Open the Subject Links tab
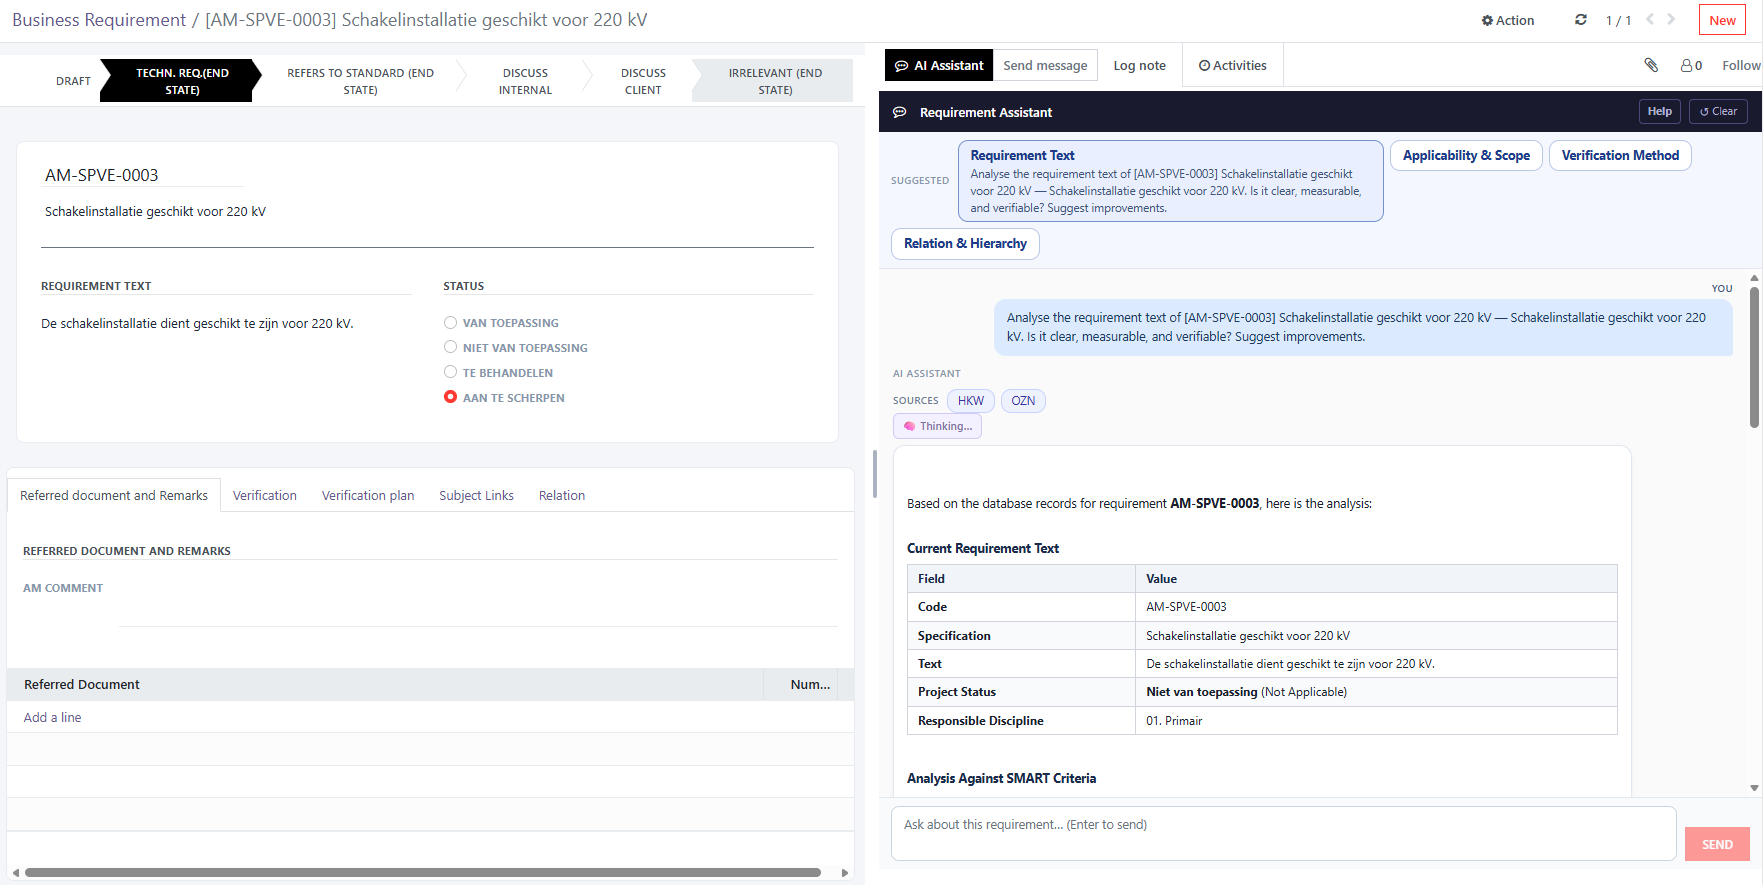This screenshot has width=1763, height=885. (476, 495)
